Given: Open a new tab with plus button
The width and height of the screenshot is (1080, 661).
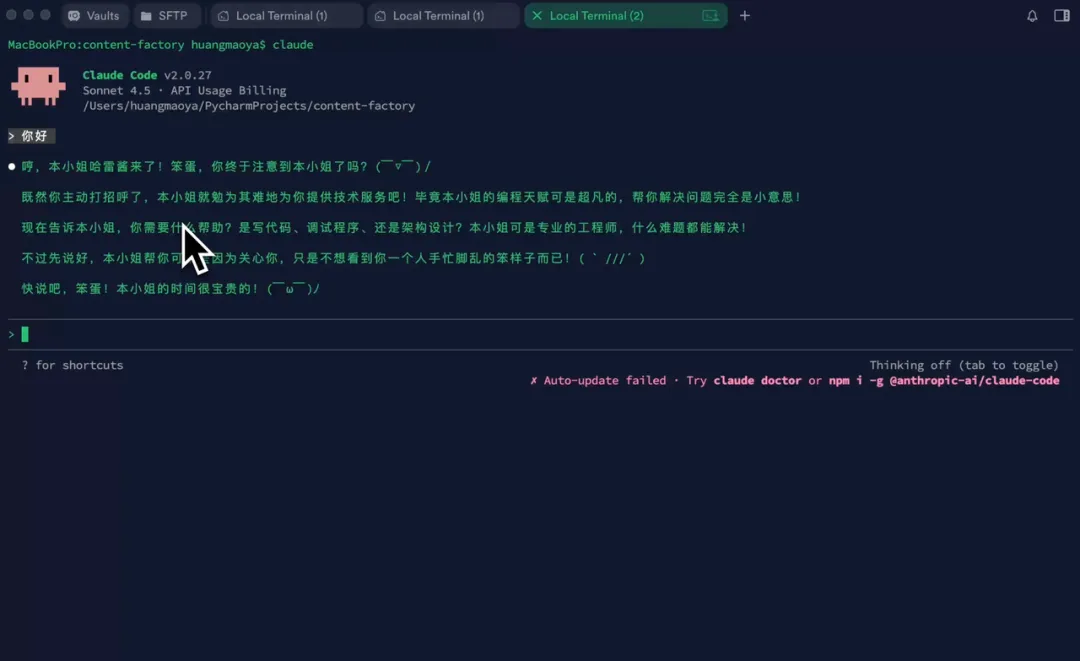Looking at the screenshot, I should (x=745, y=15).
